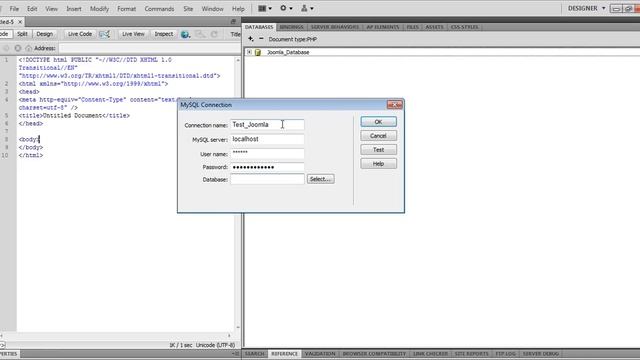Switch to the Assets panel tab

[434, 27]
